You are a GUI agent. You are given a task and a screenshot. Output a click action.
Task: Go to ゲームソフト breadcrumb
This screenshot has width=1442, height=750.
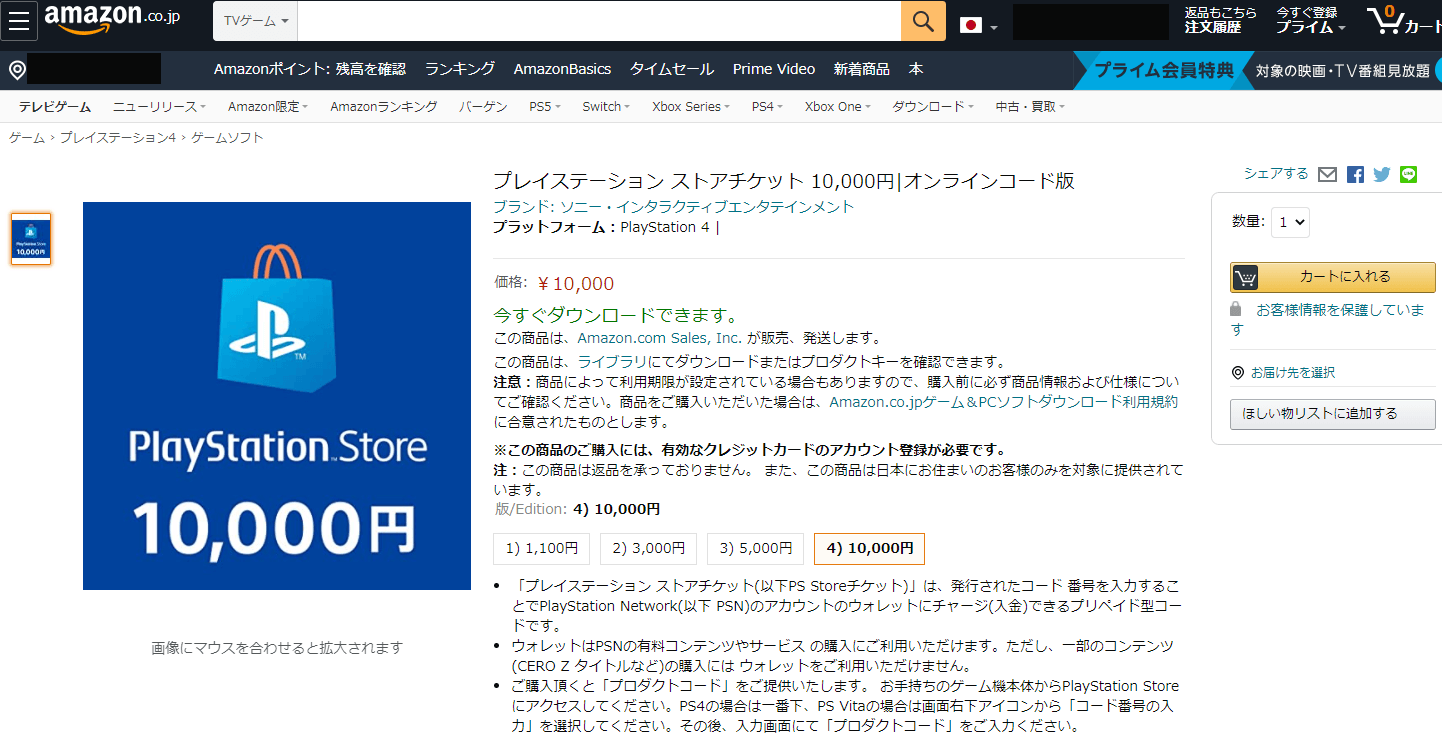(227, 138)
